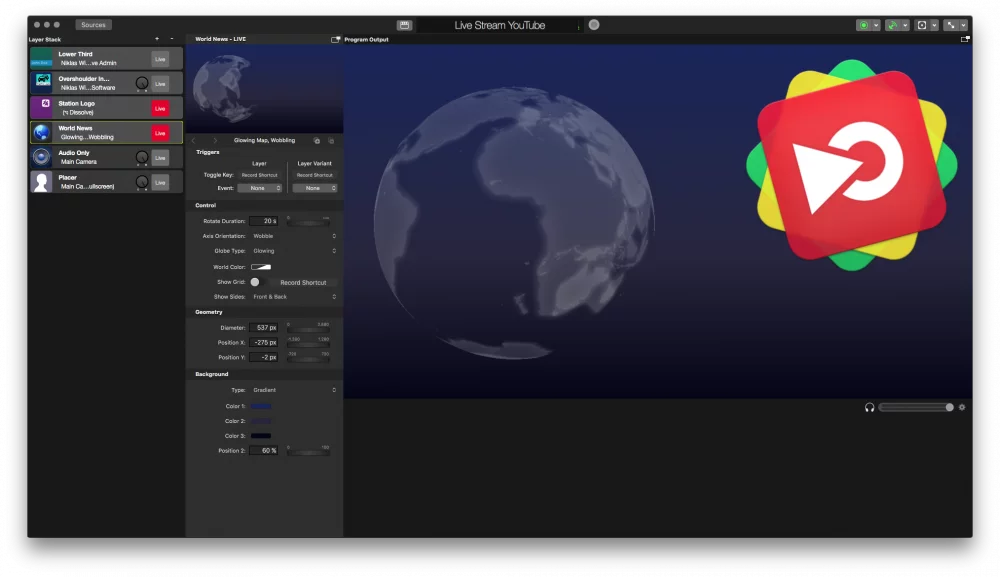Open snapshot output dropdown arrow
This screenshot has height=577, width=1000.
[x=934, y=26]
